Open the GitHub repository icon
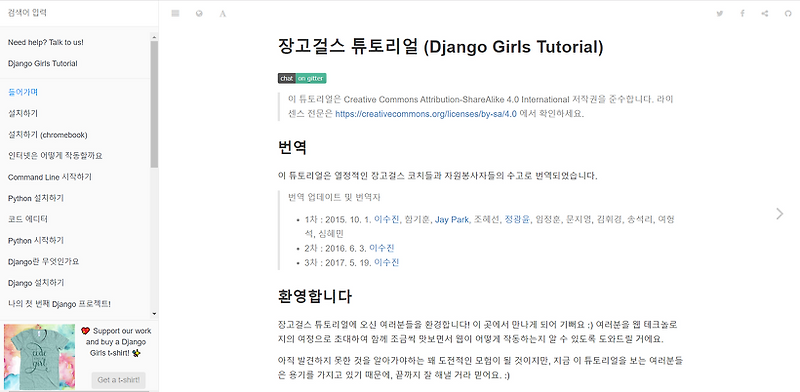The image size is (800, 392). [788, 13]
